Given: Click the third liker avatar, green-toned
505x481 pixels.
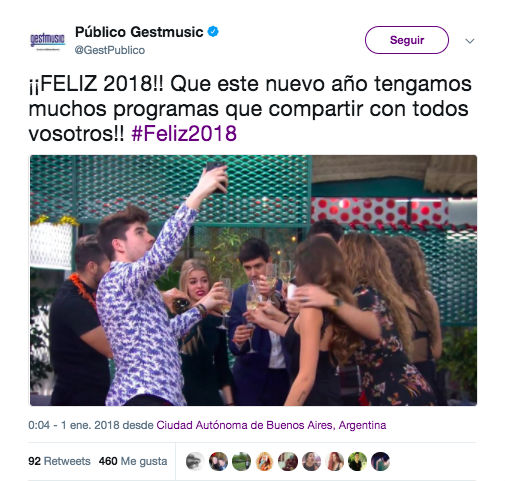Looking at the screenshot, I should (x=241, y=461).
